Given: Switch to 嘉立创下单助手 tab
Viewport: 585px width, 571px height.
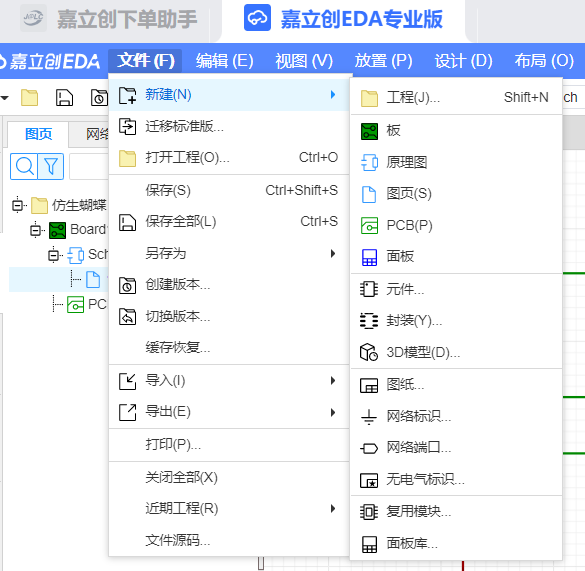Looking at the screenshot, I should [x=110, y=19].
